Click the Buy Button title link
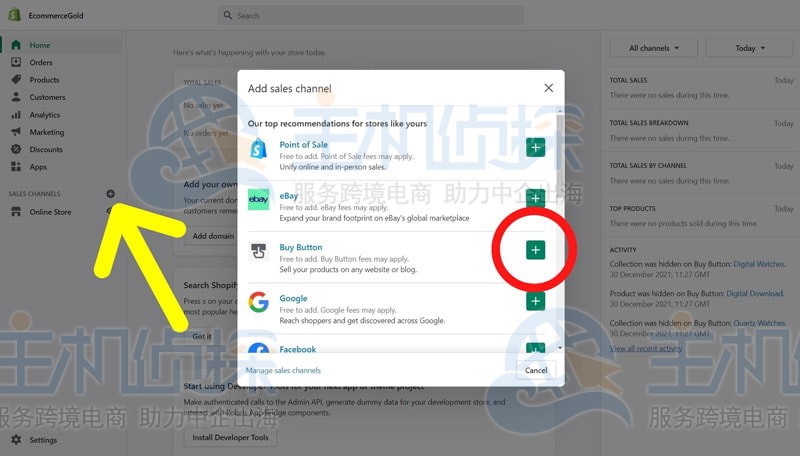800x456 pixels. [301, 247]
